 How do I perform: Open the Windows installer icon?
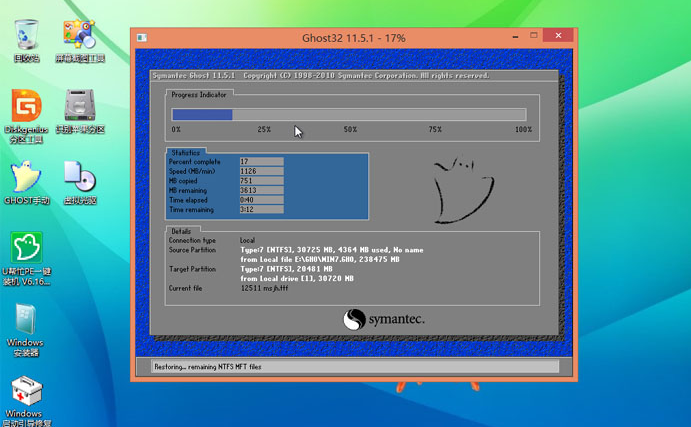click(x=25, y=330)
